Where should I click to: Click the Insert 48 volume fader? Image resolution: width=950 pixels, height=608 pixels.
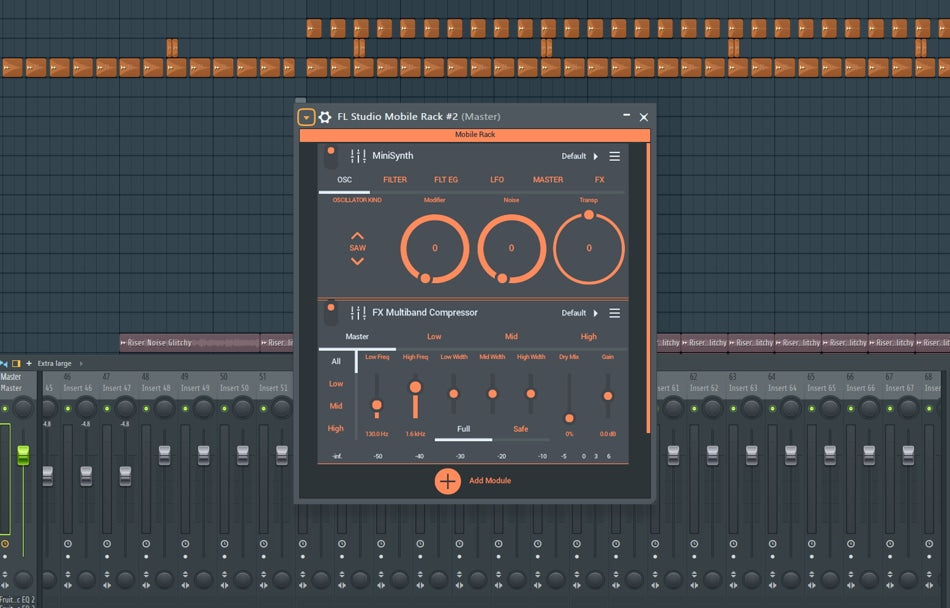pos(164,455)
